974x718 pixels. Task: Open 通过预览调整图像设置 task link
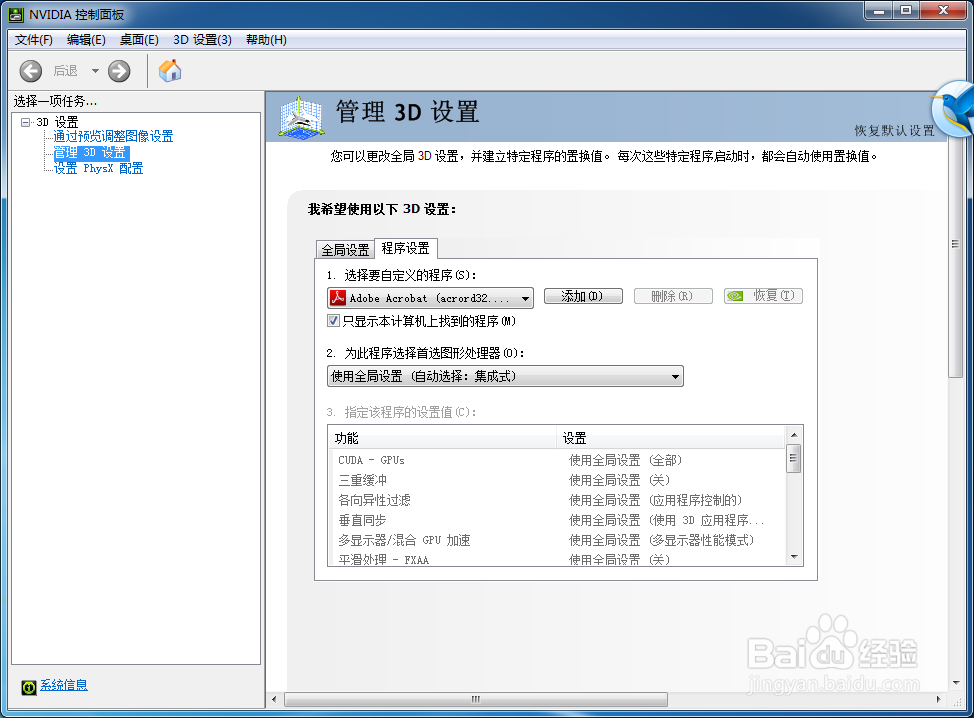(x=113, y=136)
